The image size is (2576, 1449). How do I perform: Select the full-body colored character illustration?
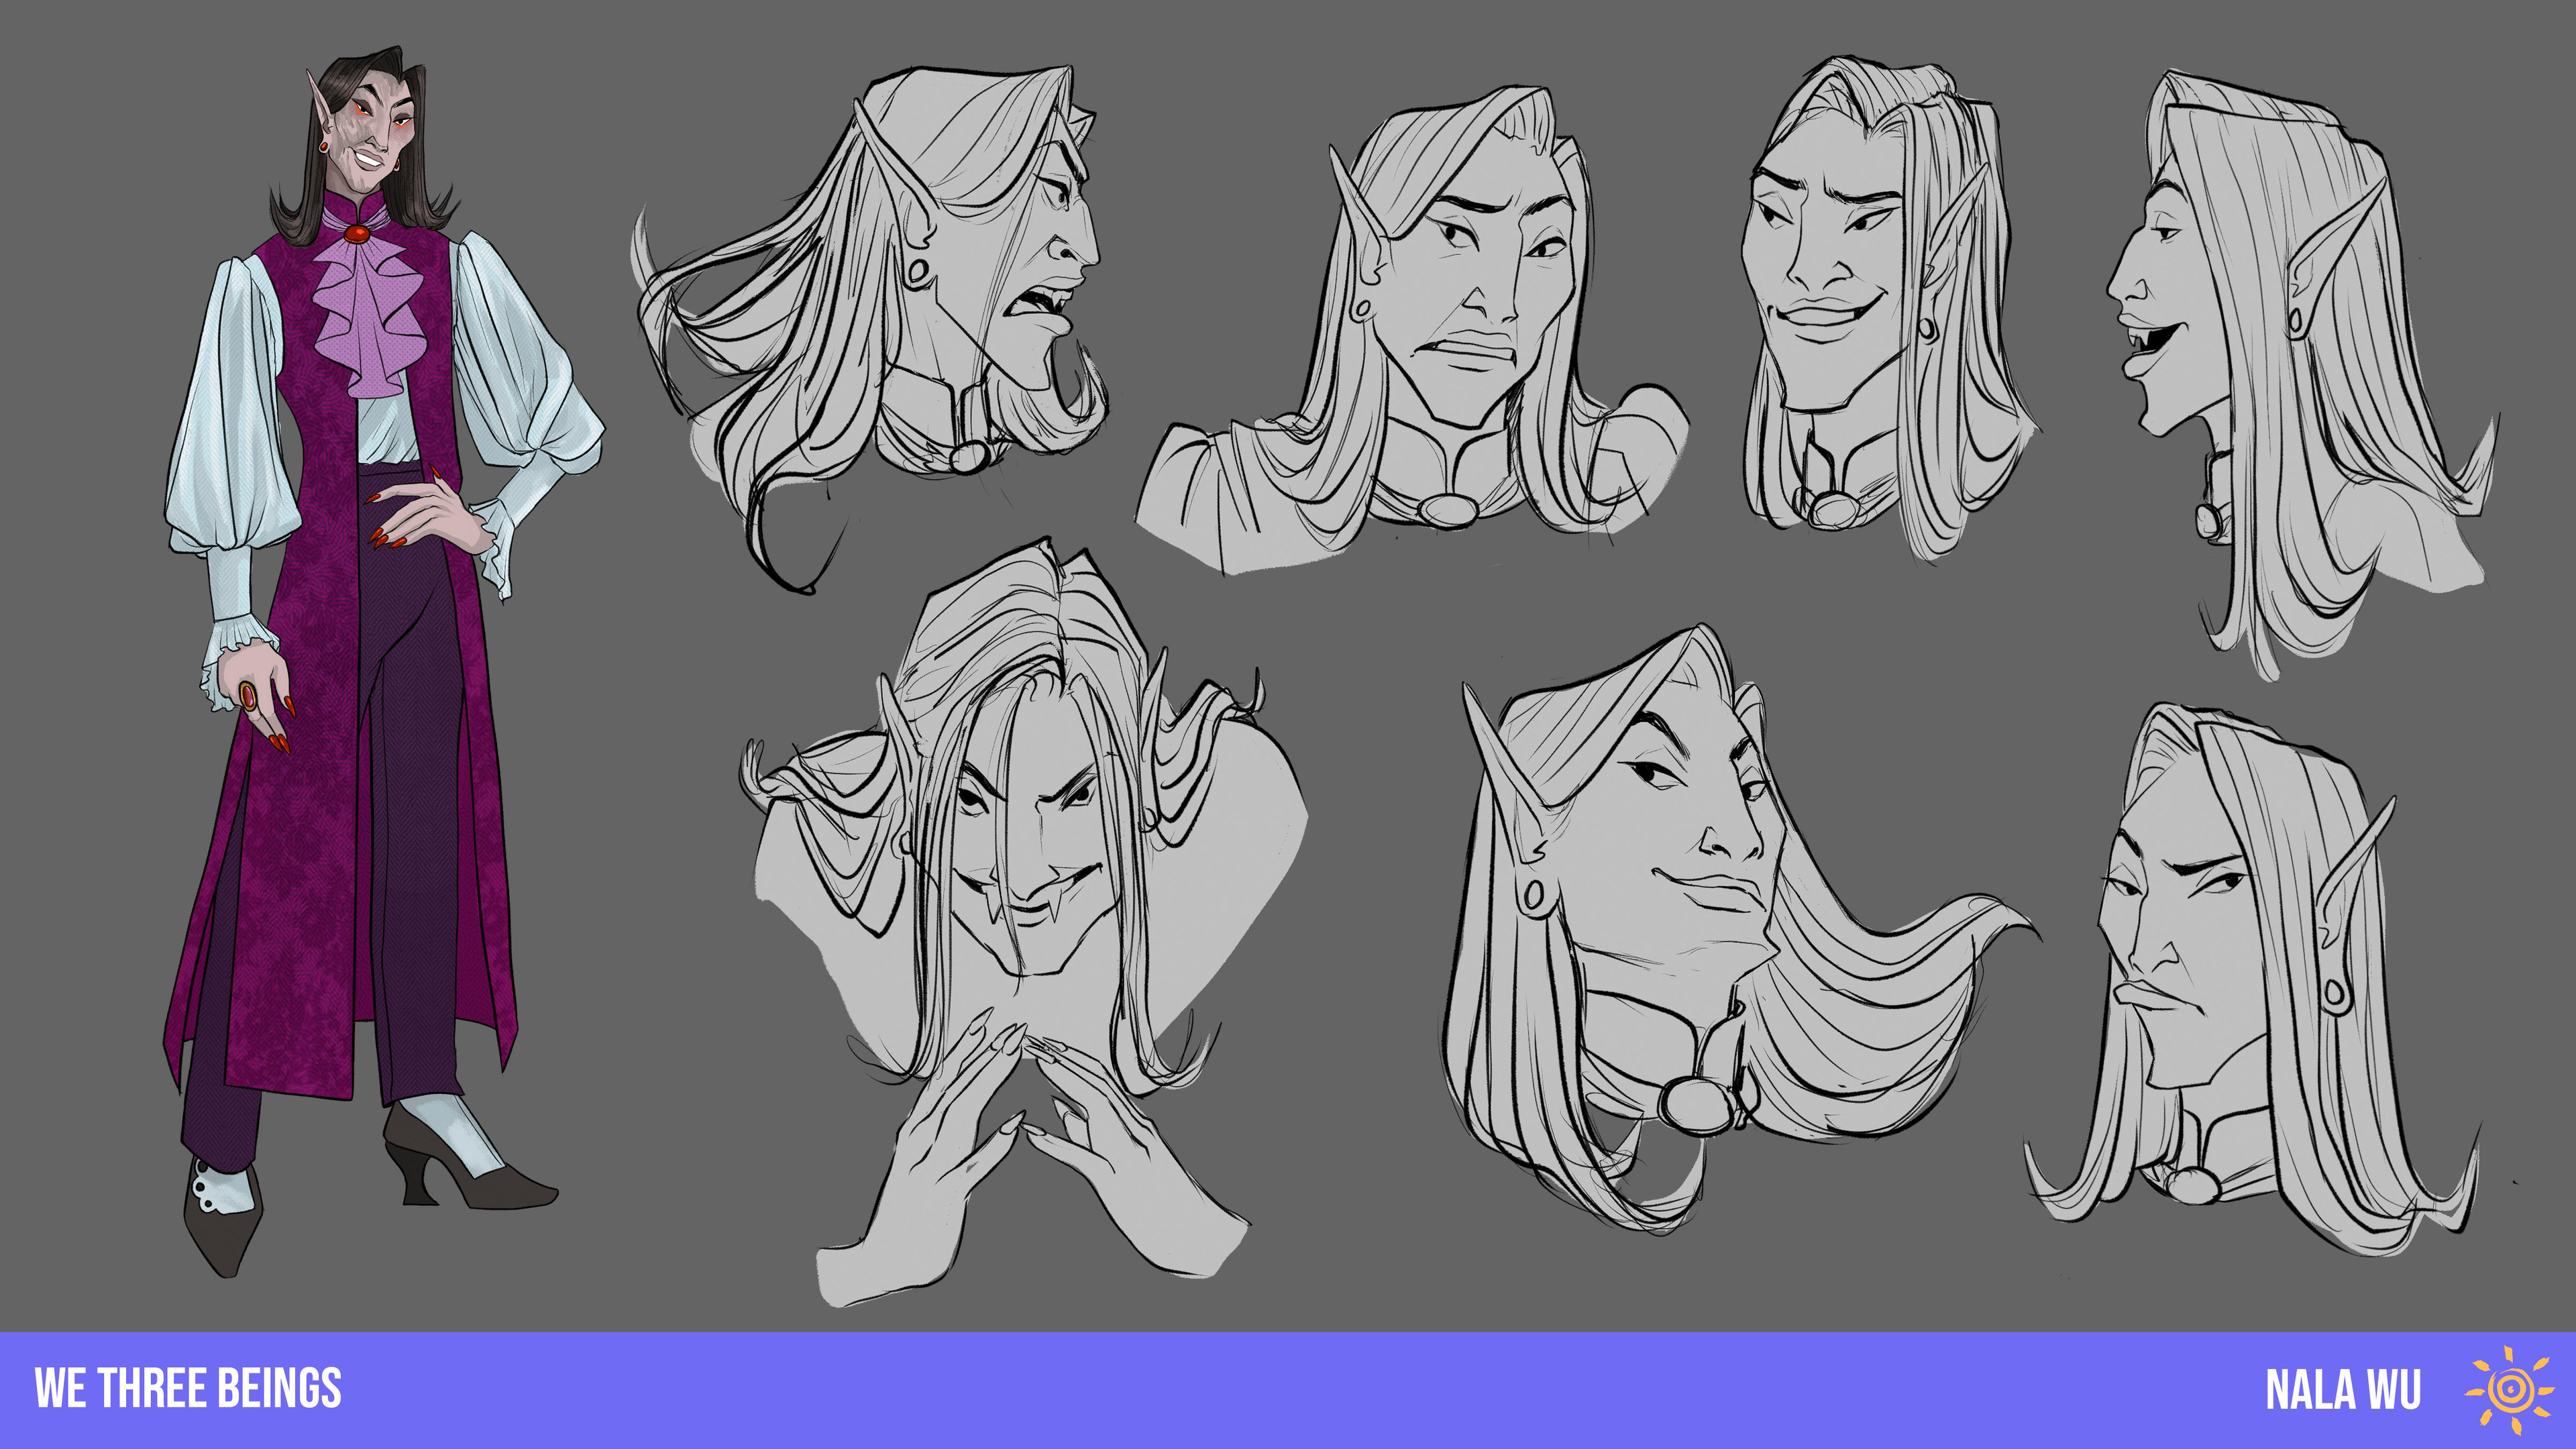click(x=384, y=661)
